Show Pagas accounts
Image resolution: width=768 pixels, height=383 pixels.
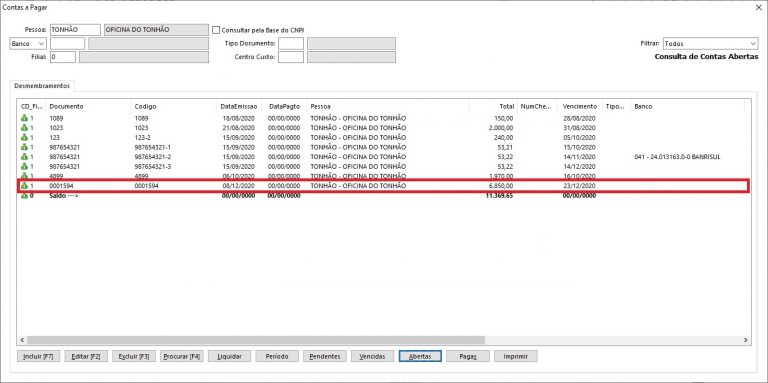pyautogui.click(x=468, y=356)
